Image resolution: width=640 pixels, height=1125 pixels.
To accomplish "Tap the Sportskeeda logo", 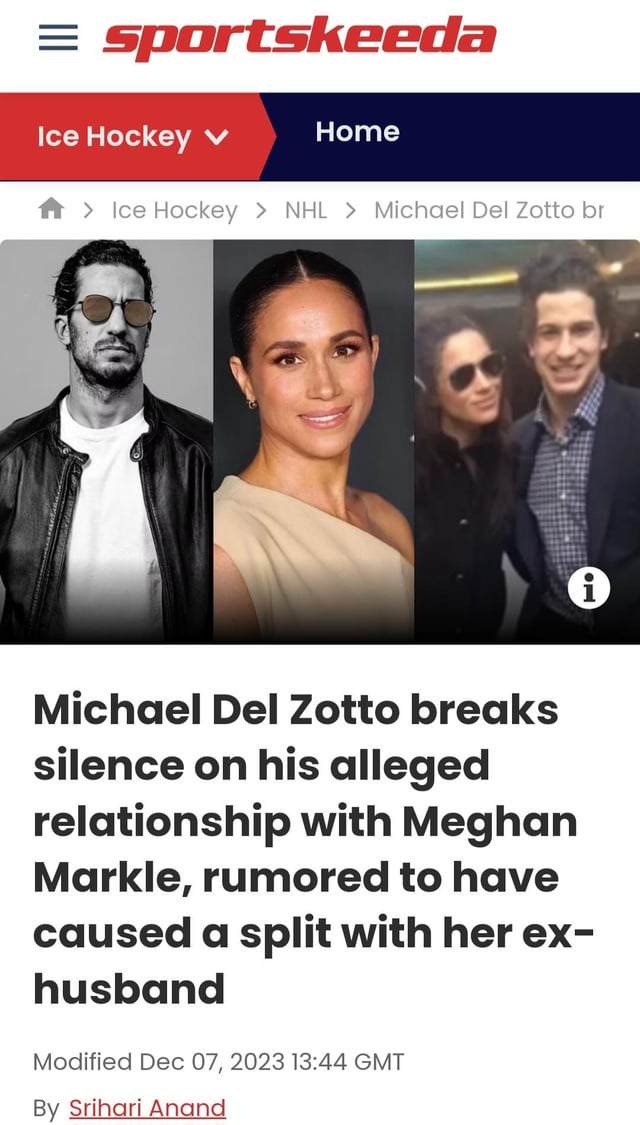I will (299, 37).
